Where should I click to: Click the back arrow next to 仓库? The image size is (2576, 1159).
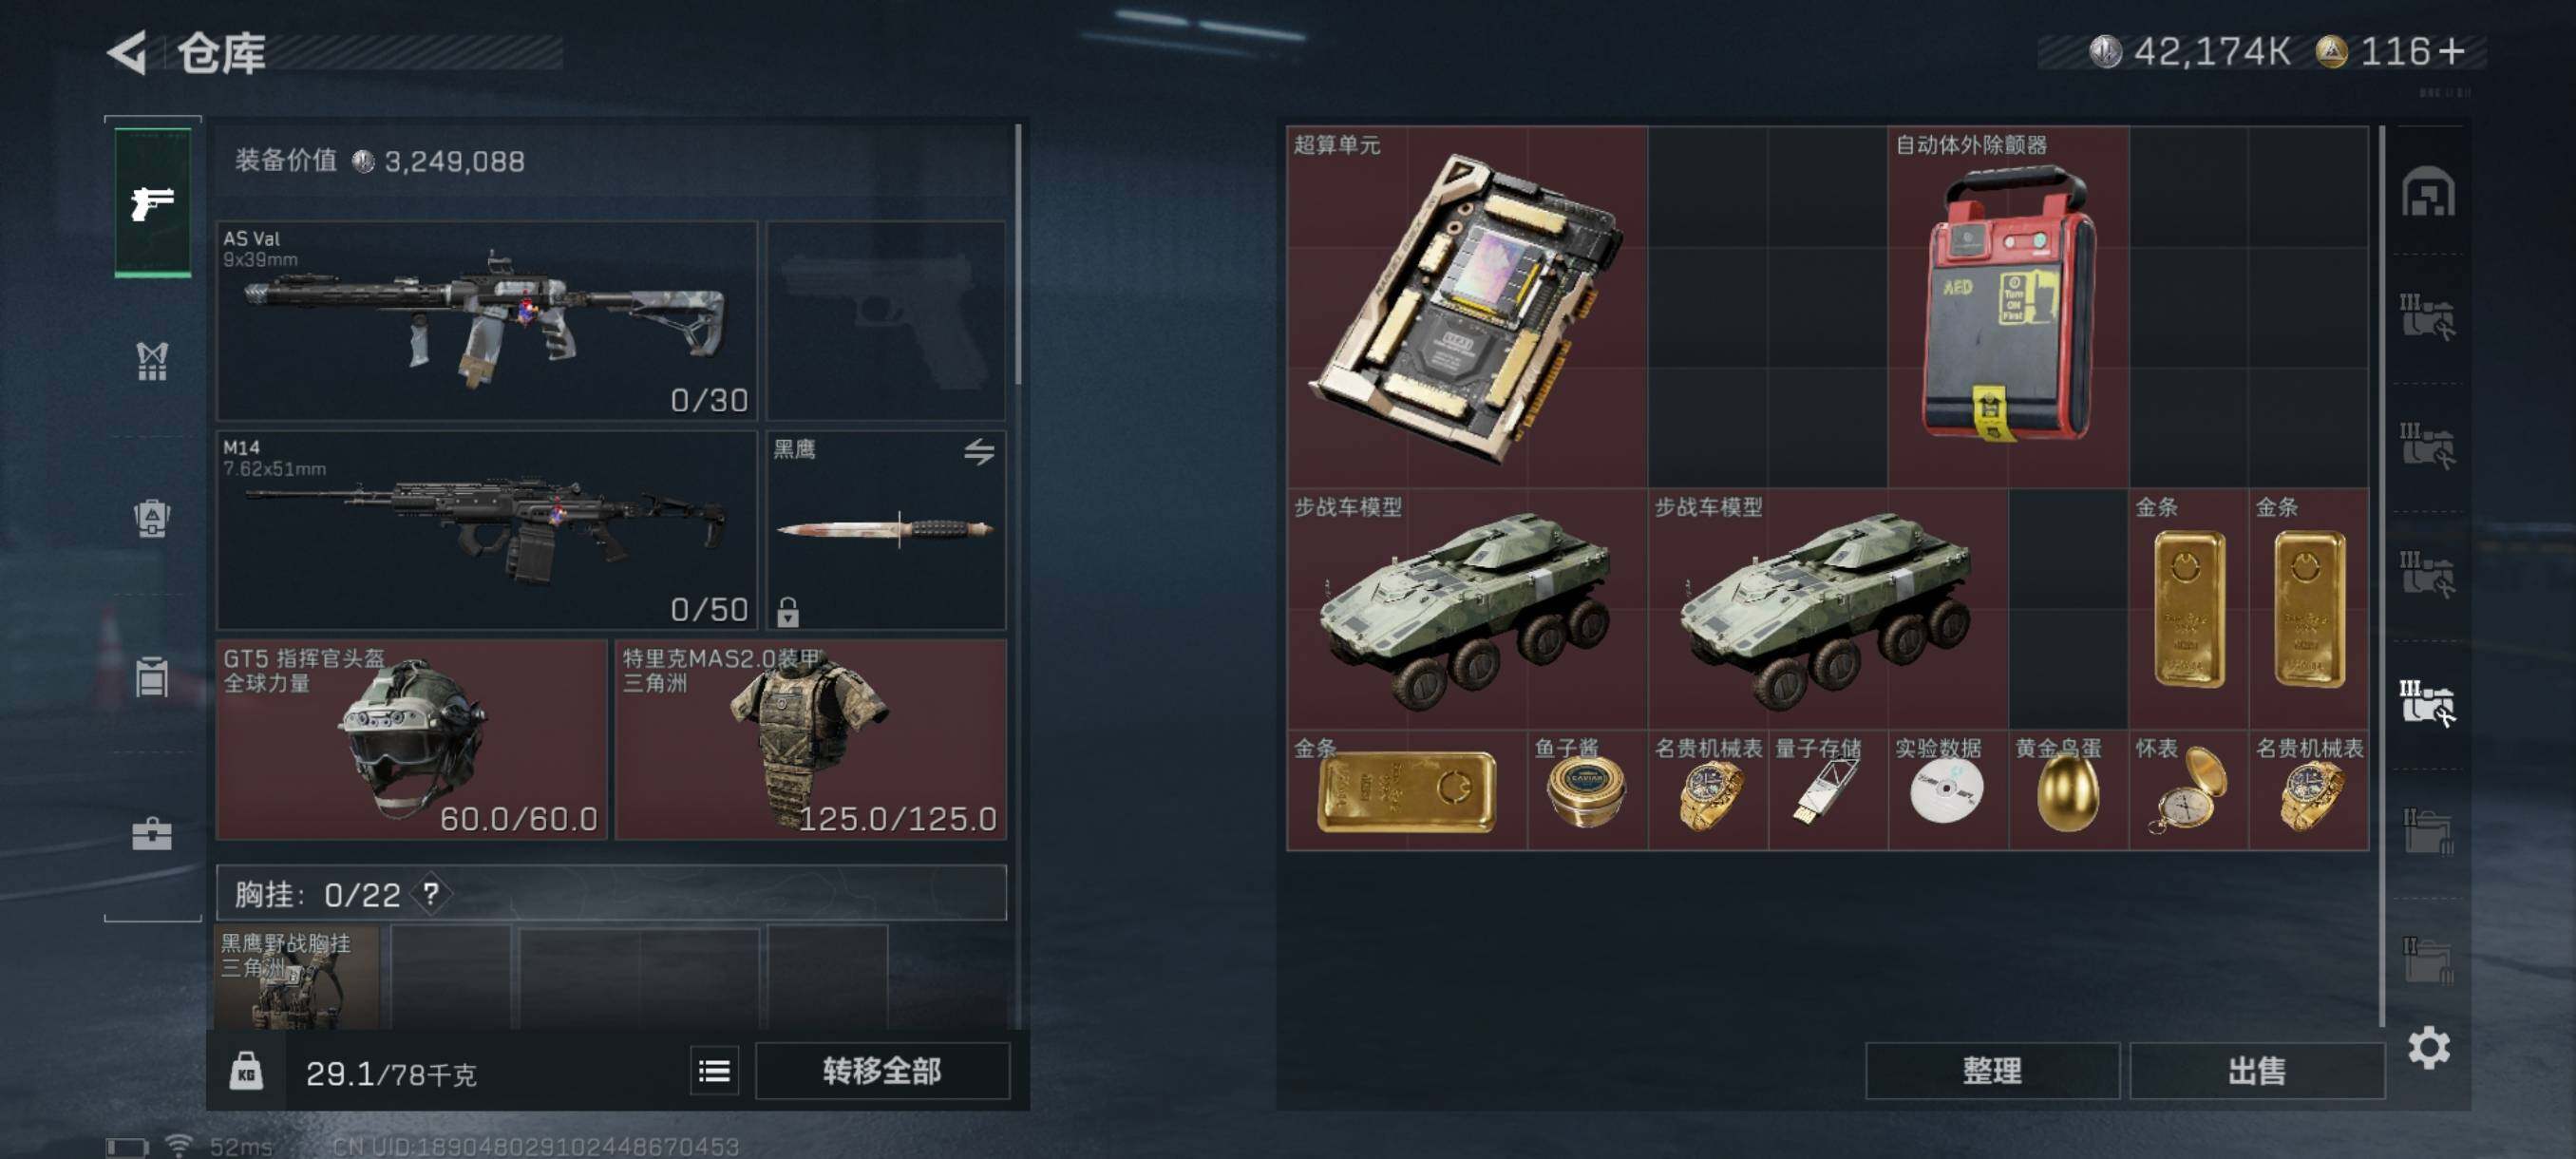click(128, 52)
